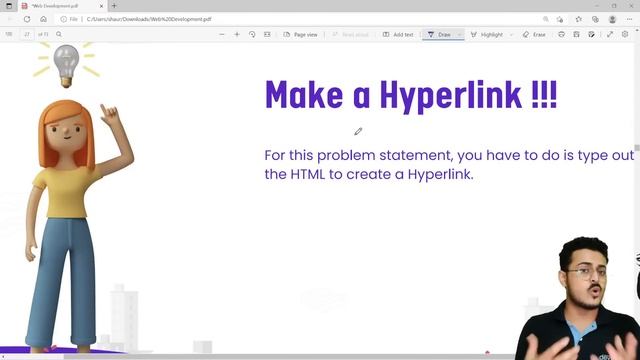The height and width of the screenshot is (360, 640).
Task: Rotate the PDF page
Action: (252, 35)
